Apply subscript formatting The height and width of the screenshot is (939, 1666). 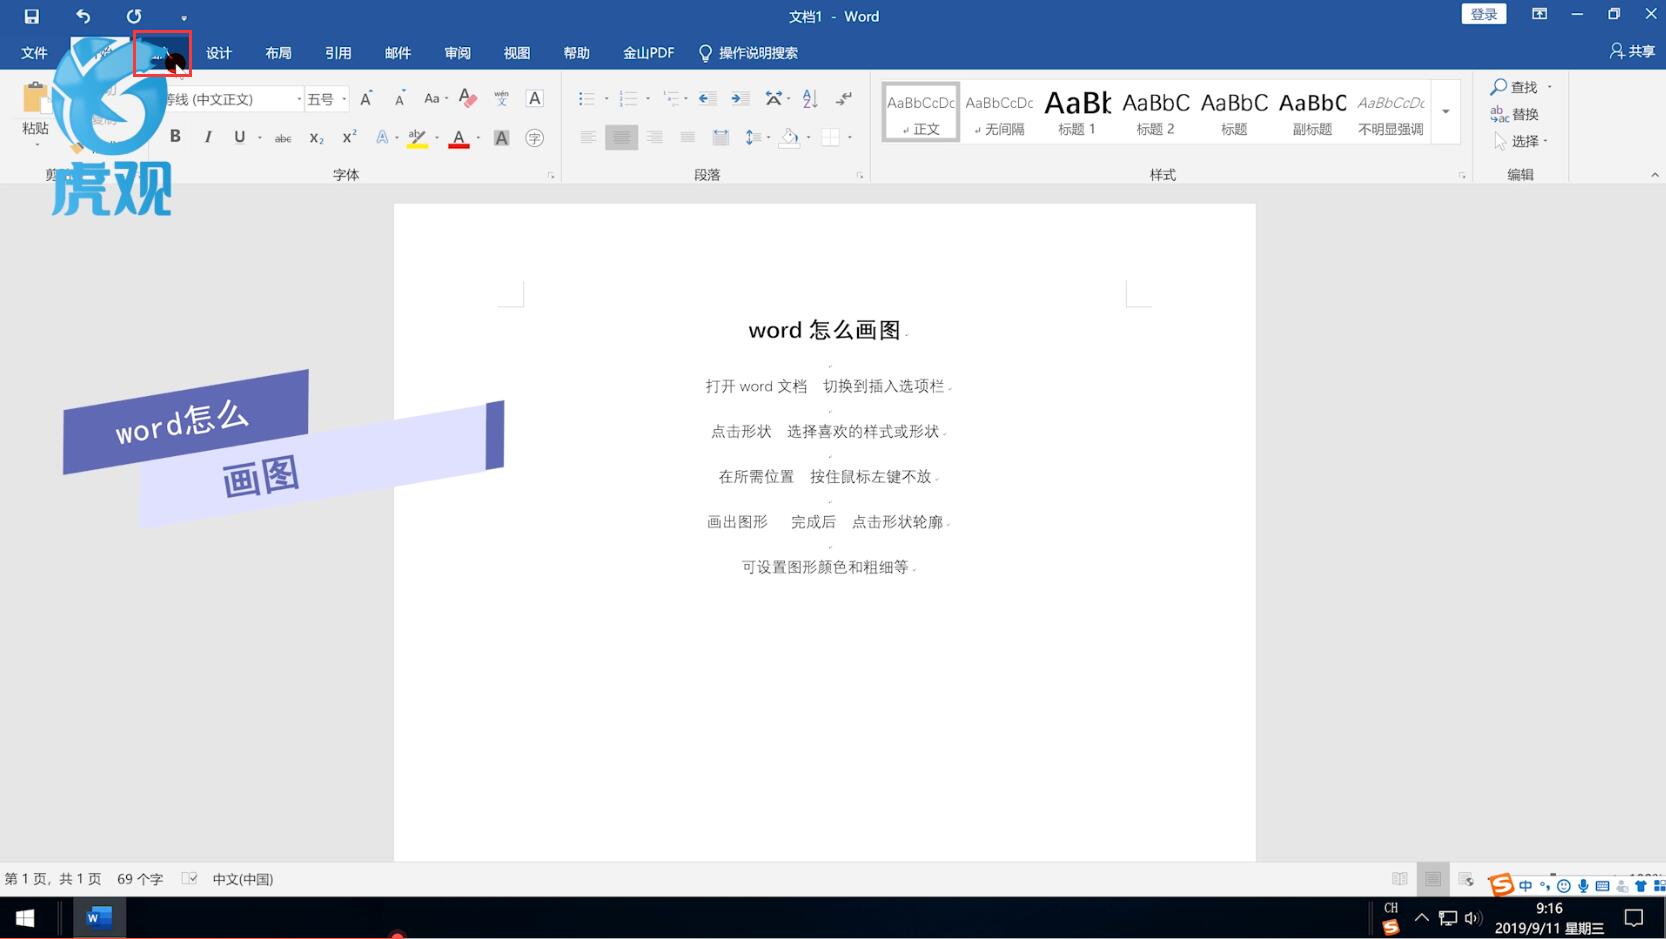(x=316, y=138)
